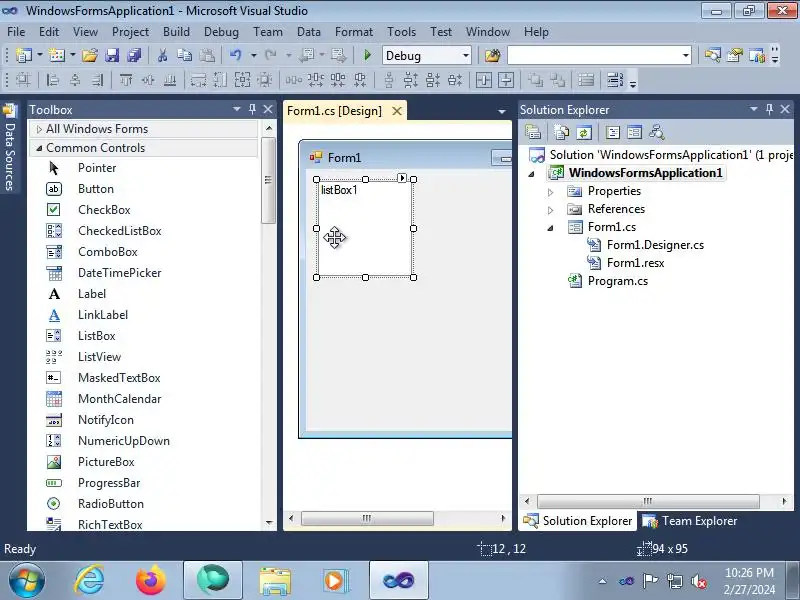Select the CheckedListBox control in Toolbox

tap(119, 231)
